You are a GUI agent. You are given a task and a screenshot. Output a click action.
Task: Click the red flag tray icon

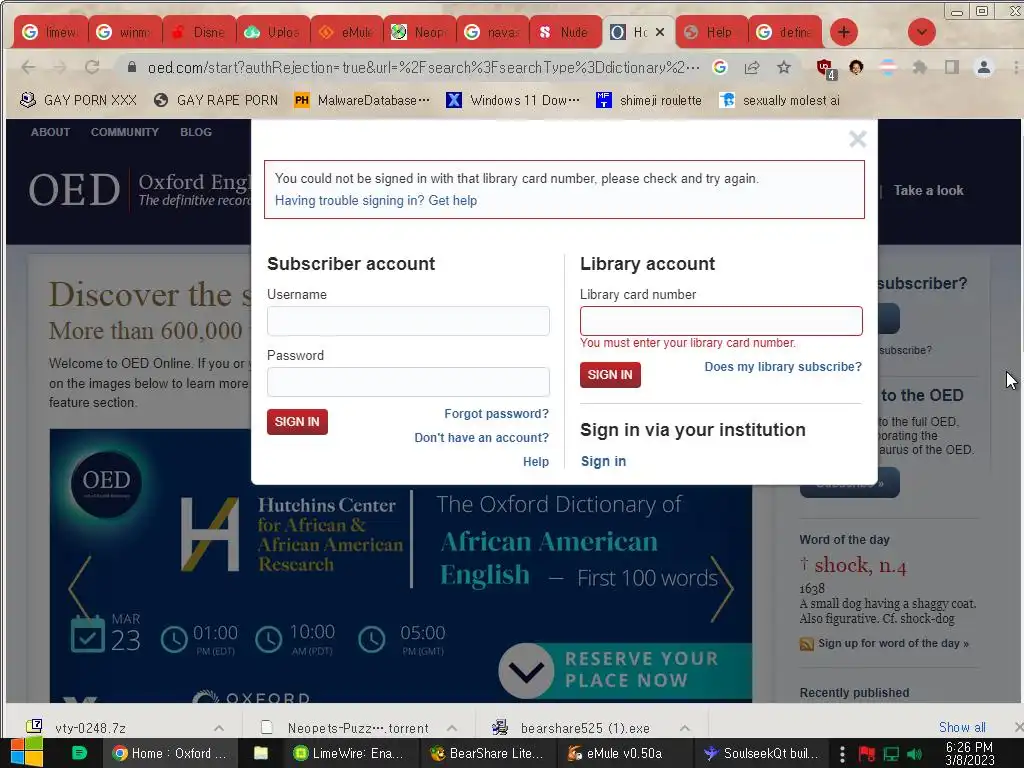[x=867, y=754]
